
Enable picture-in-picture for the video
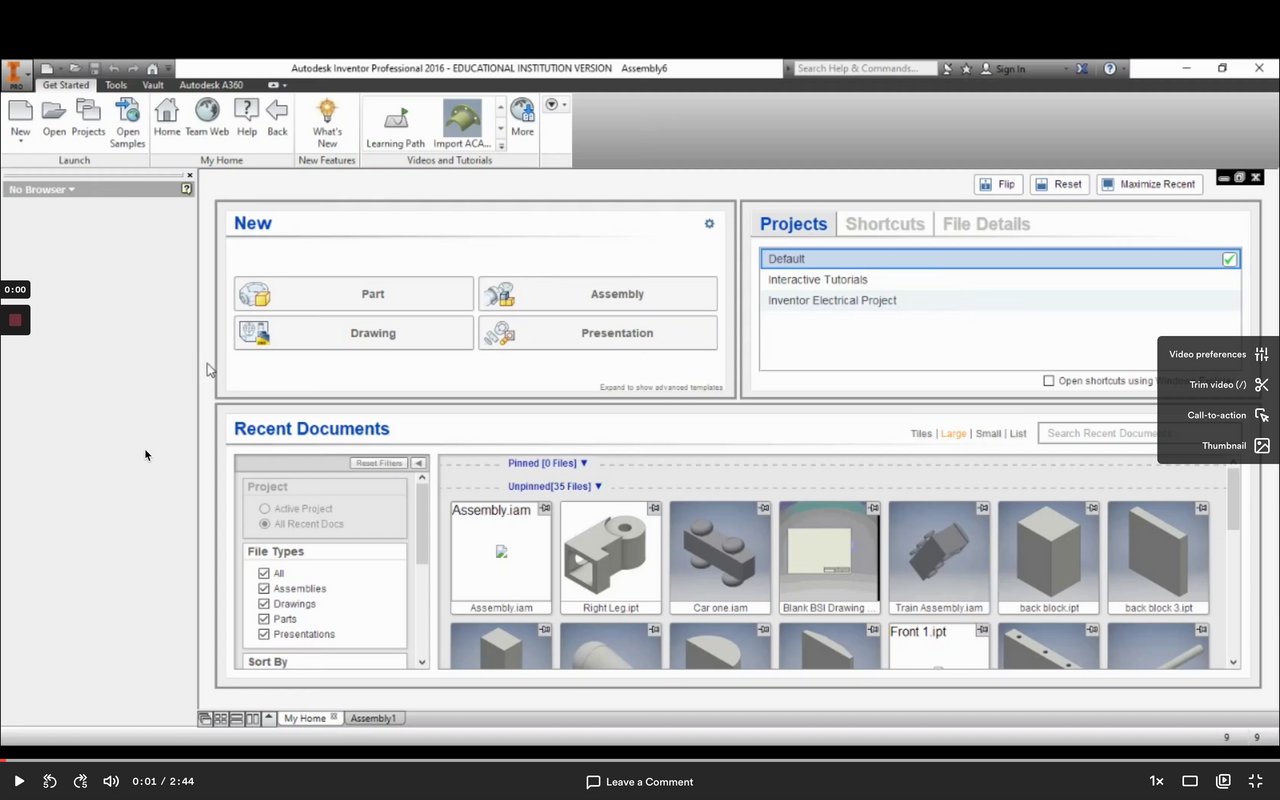[x=1223, y=781]
